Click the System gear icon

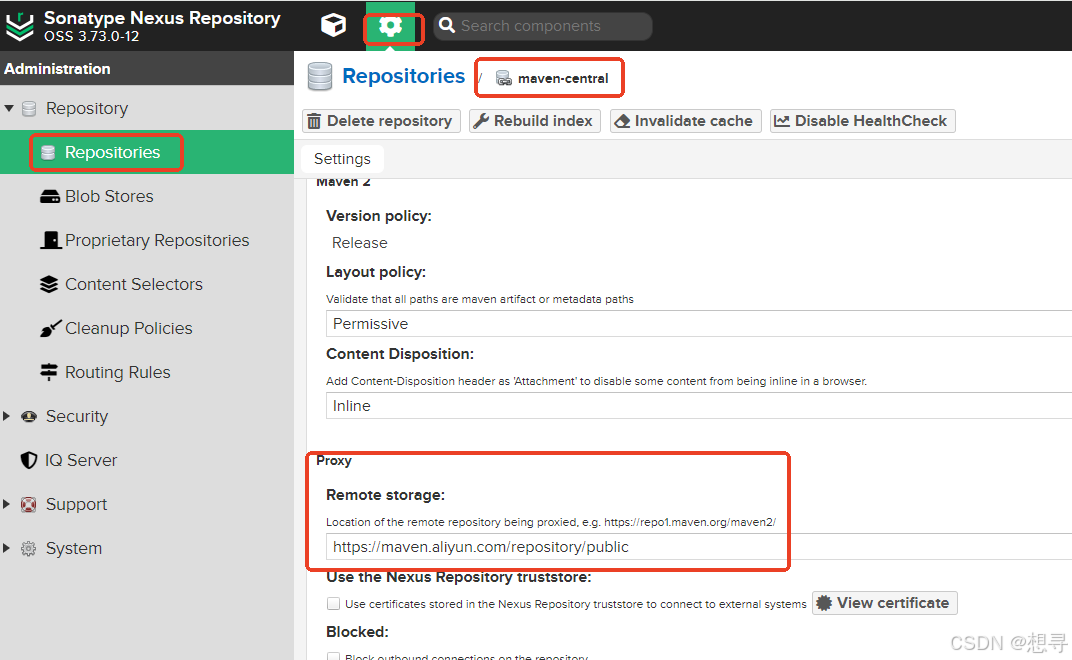(29, 549)
